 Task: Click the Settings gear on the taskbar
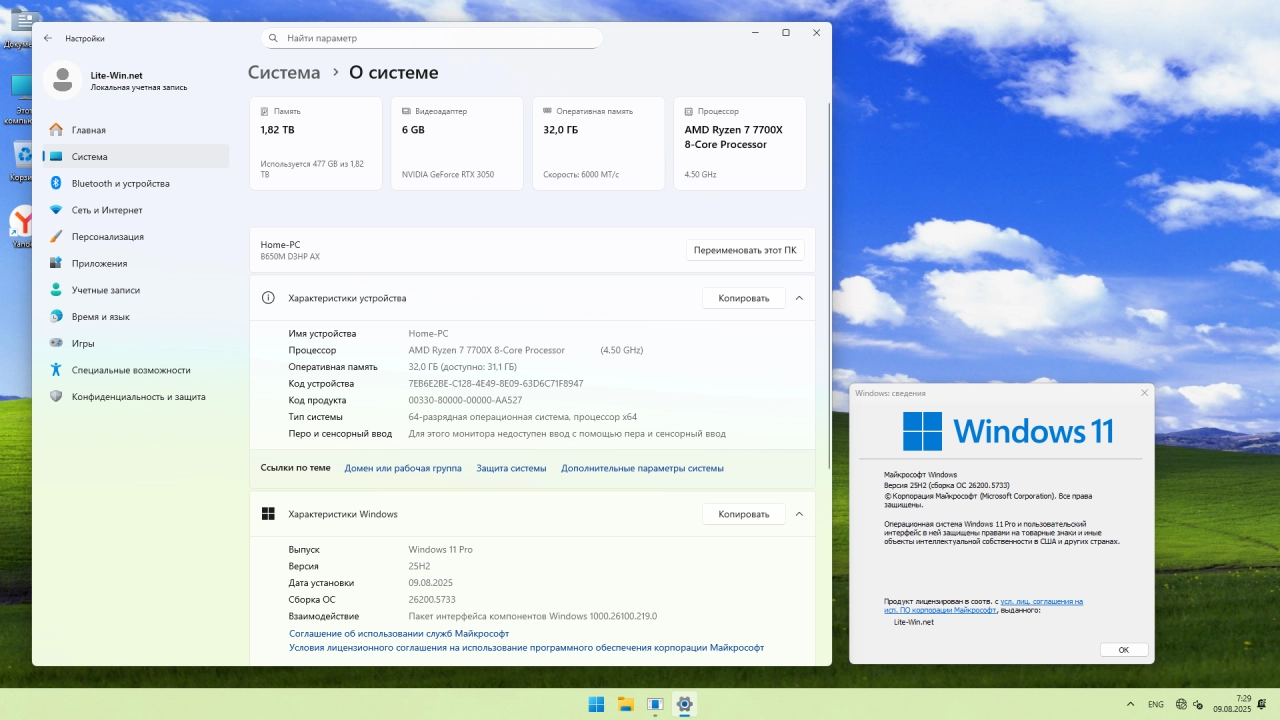pyautogui.click(x=684, y=704)
